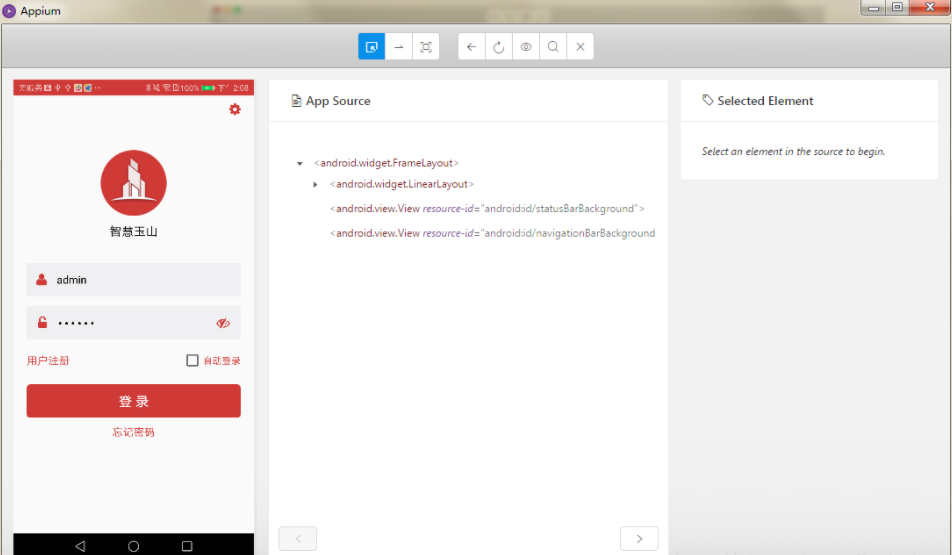Click the admin username field

pos(134,279)
